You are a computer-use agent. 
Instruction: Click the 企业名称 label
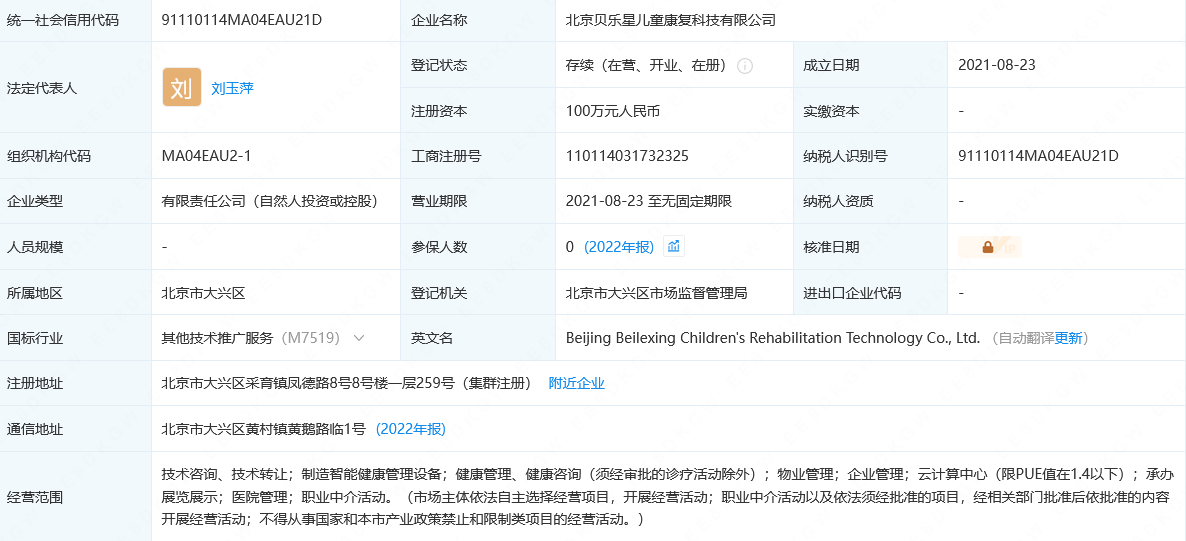(439, 20)
